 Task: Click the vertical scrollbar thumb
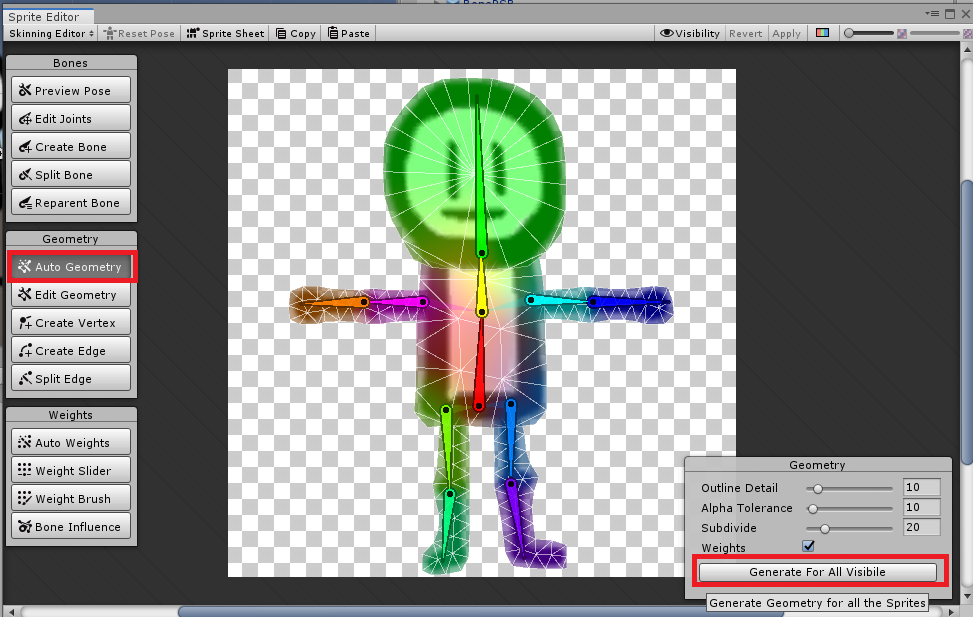pyautogui.click(x=967, y=322)
